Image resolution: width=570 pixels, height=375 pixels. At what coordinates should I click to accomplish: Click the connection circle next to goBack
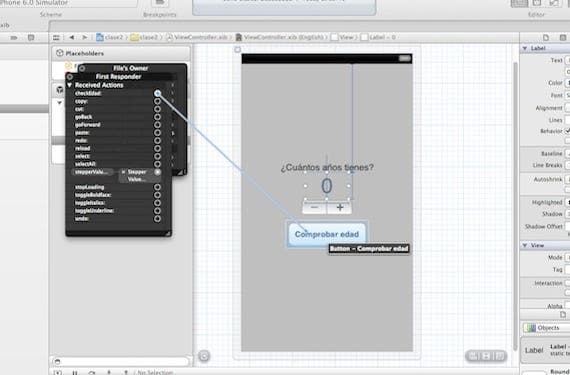[x=157, y=117]
